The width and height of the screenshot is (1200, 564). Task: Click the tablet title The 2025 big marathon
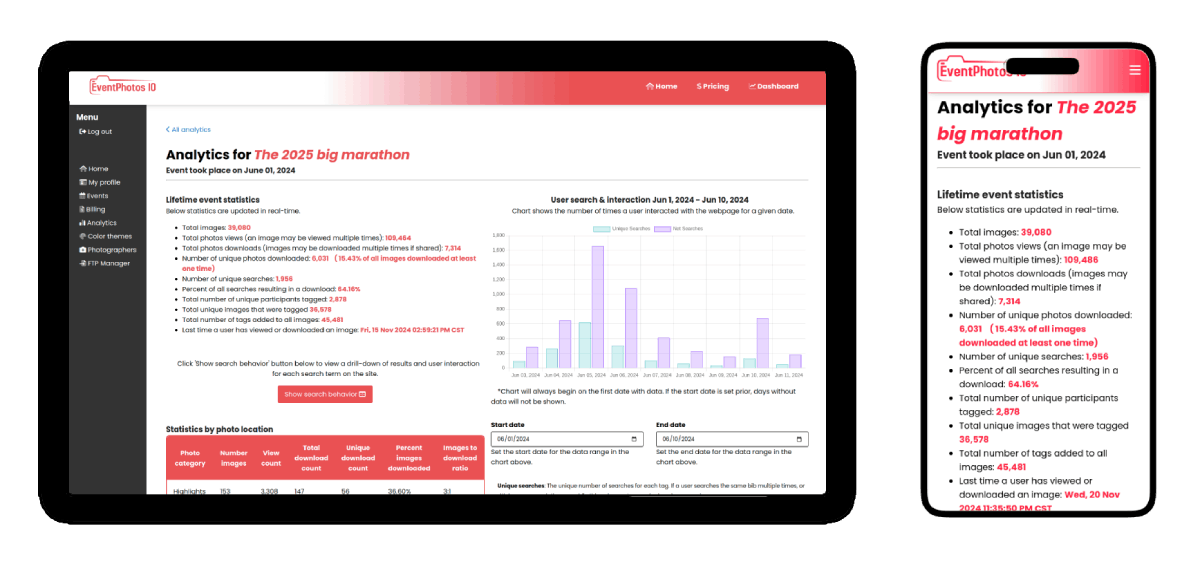tap(332, 155)
